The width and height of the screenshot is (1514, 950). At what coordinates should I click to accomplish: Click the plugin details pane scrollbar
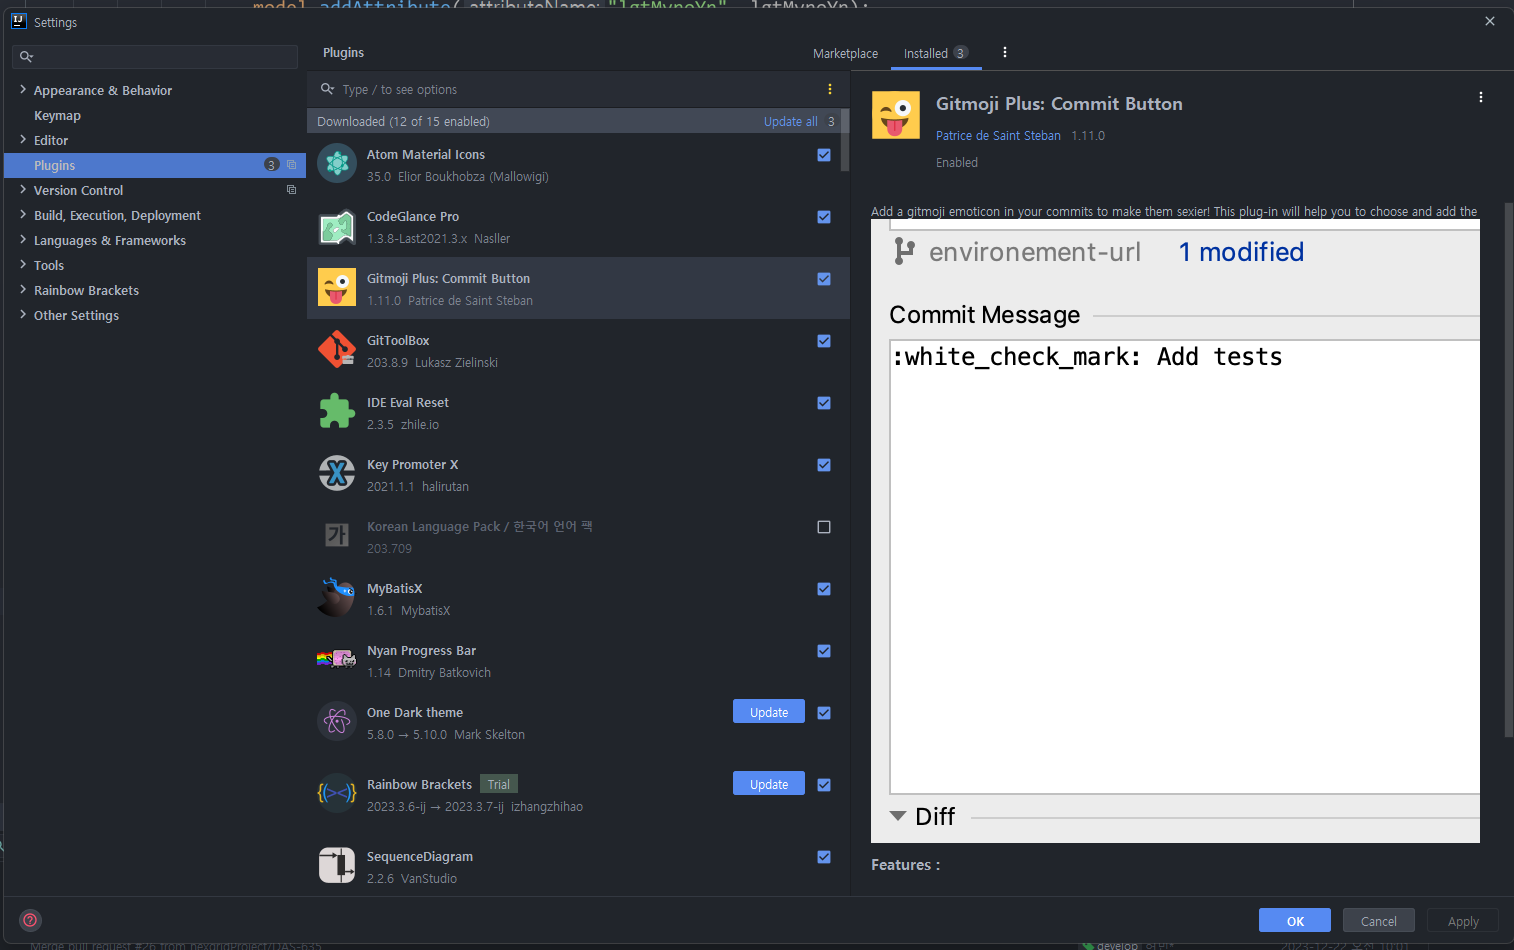point(1509,470)
